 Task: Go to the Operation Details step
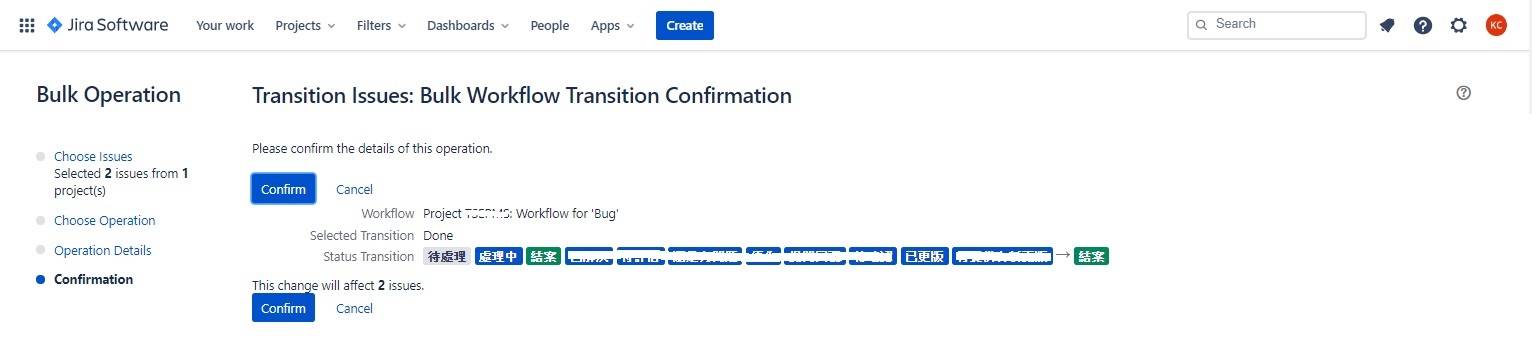[x=103, y=250]
